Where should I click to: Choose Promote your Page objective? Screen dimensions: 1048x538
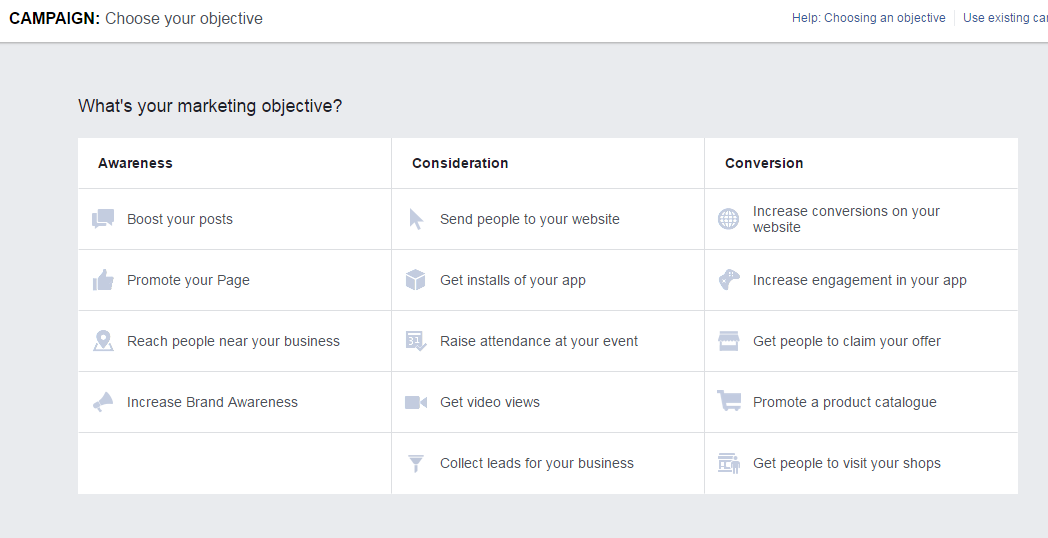(x=235, y=280)
